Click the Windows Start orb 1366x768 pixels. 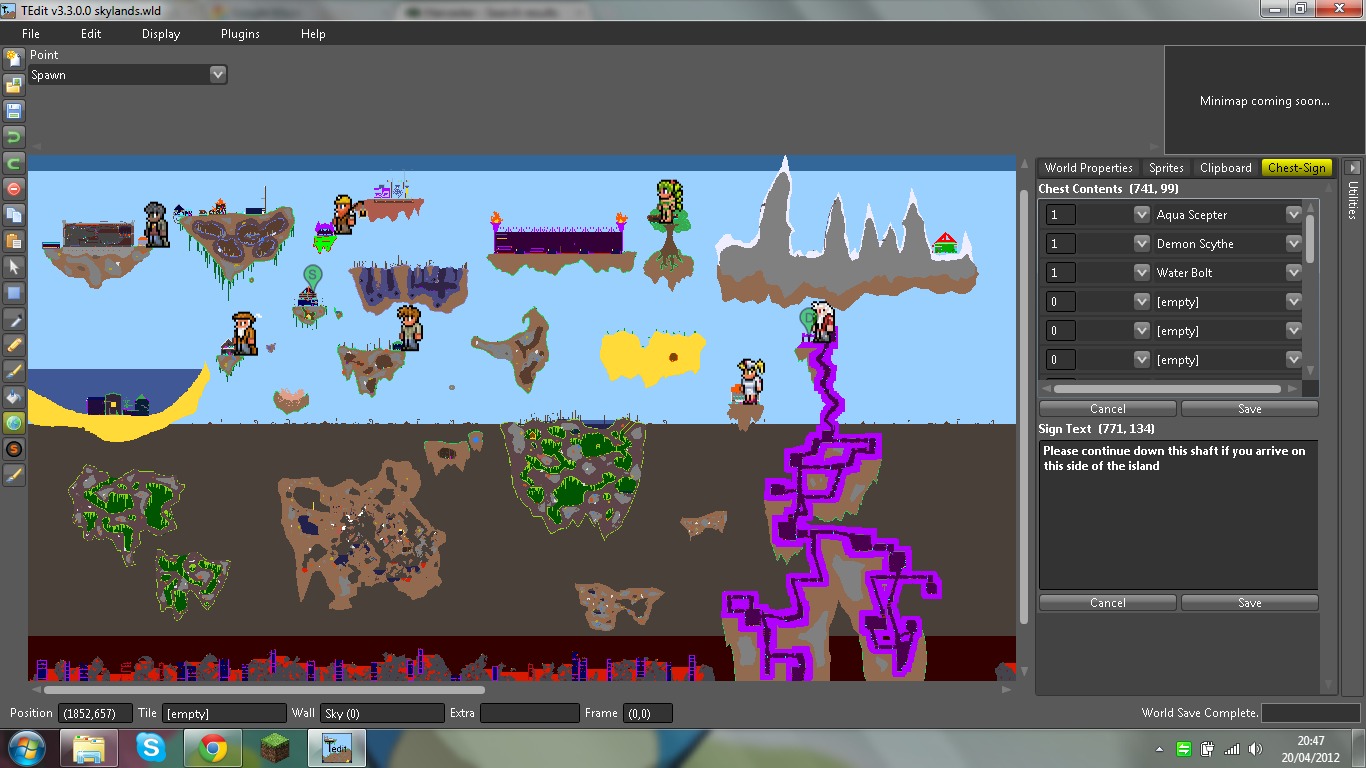coord(26,748)
